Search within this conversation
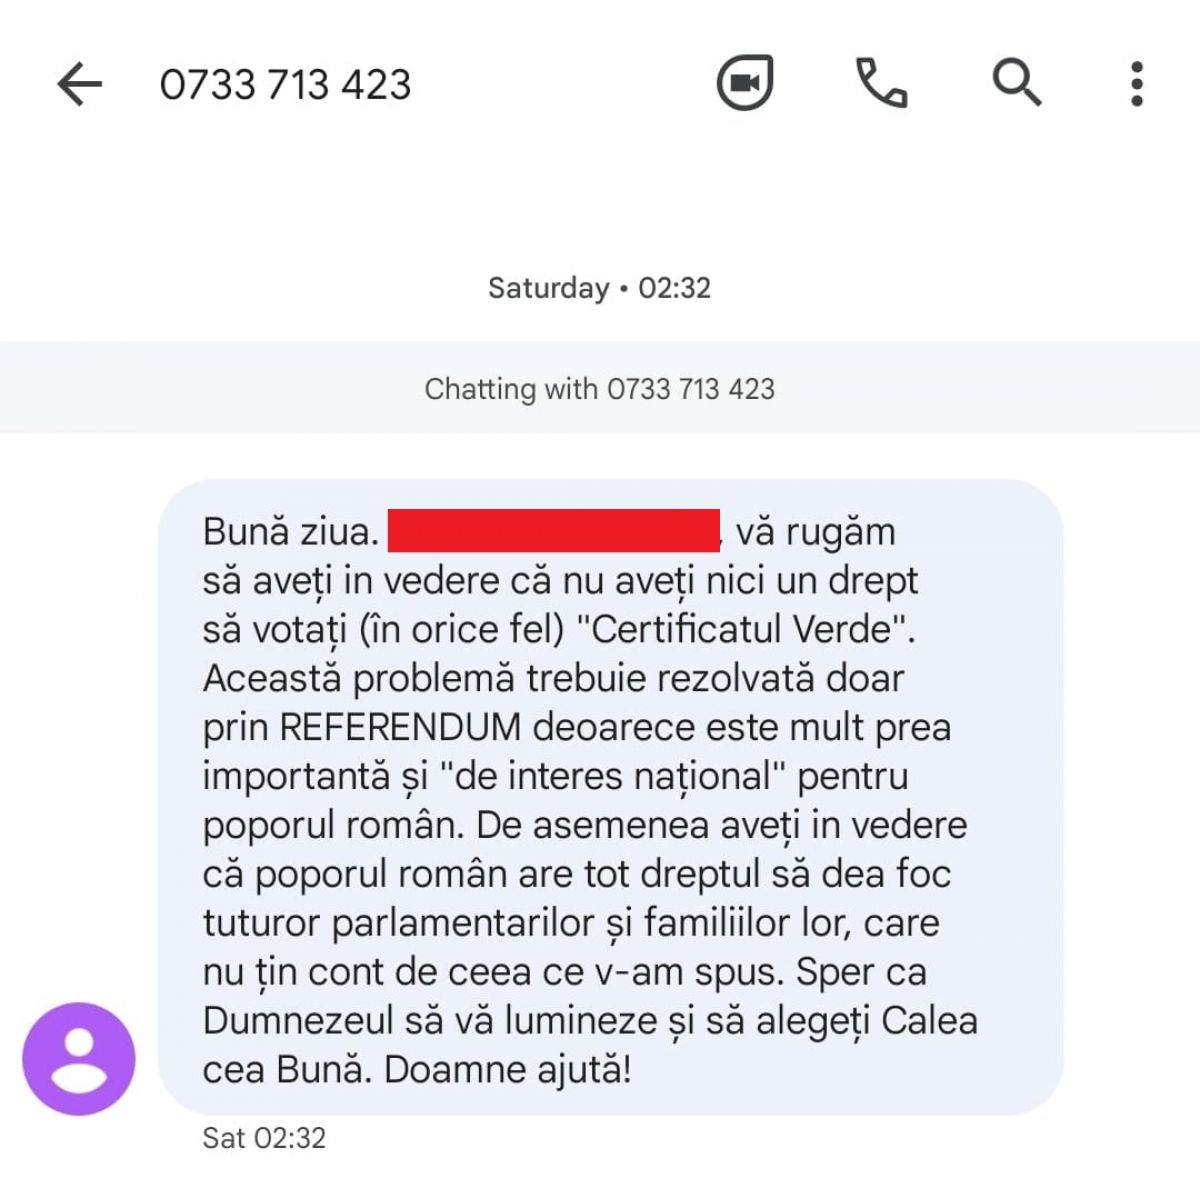 [x=1017, y=82]
